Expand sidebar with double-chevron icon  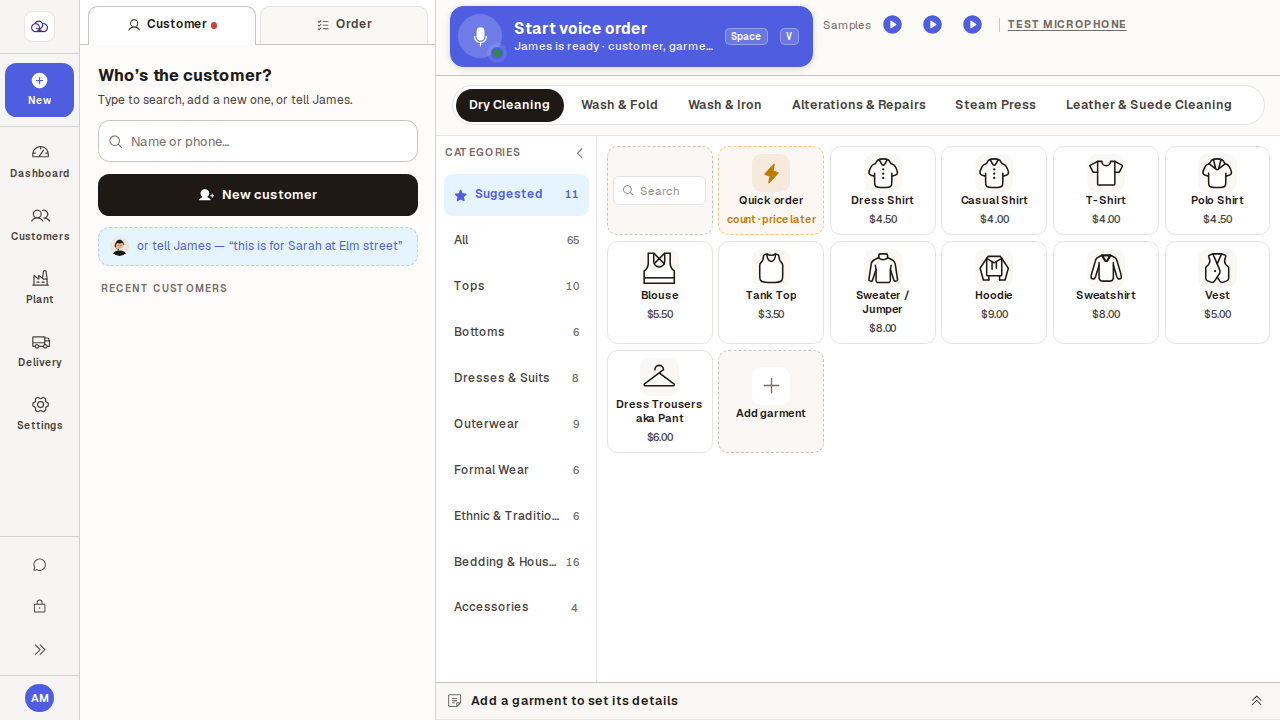(40, 650)
